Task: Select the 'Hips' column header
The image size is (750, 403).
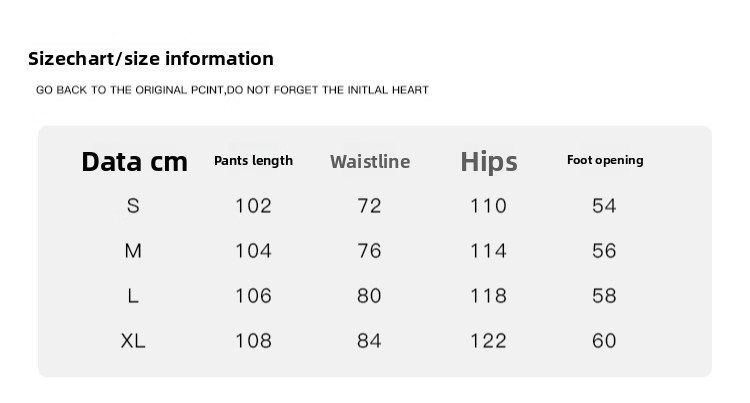Action: [x=489, y=162]
